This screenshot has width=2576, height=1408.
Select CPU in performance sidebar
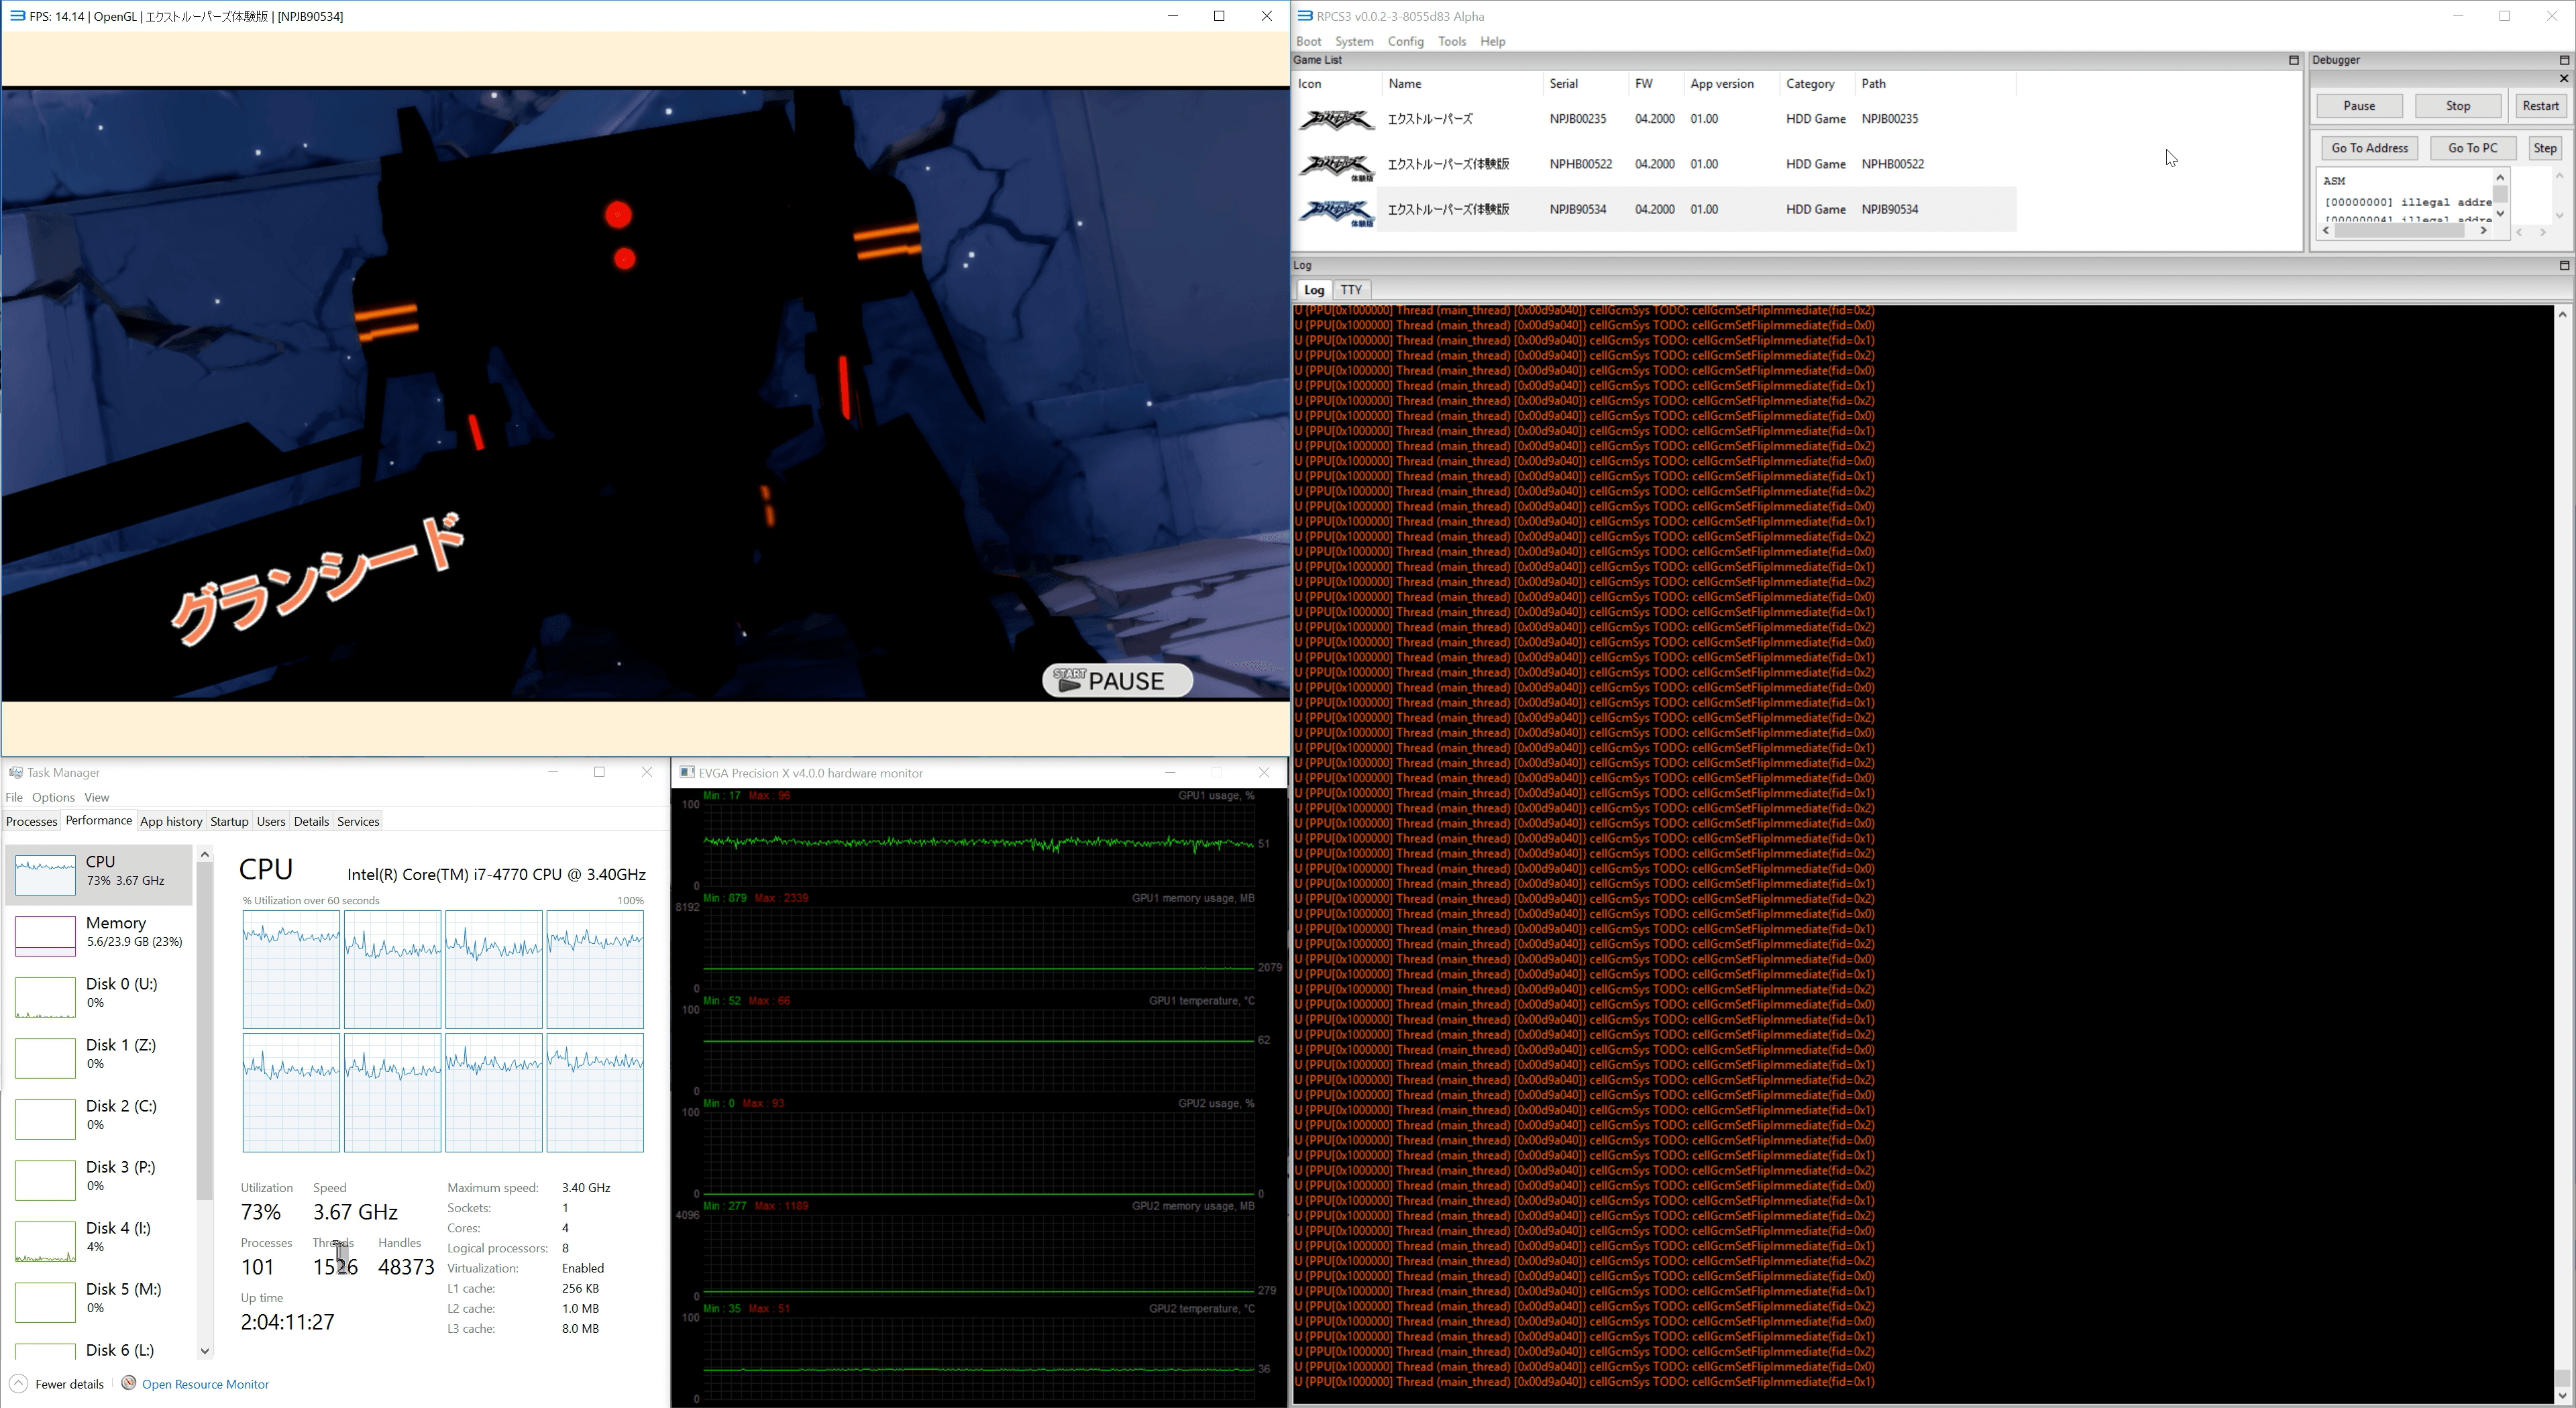pyautogui.click(x=99, y=874)
